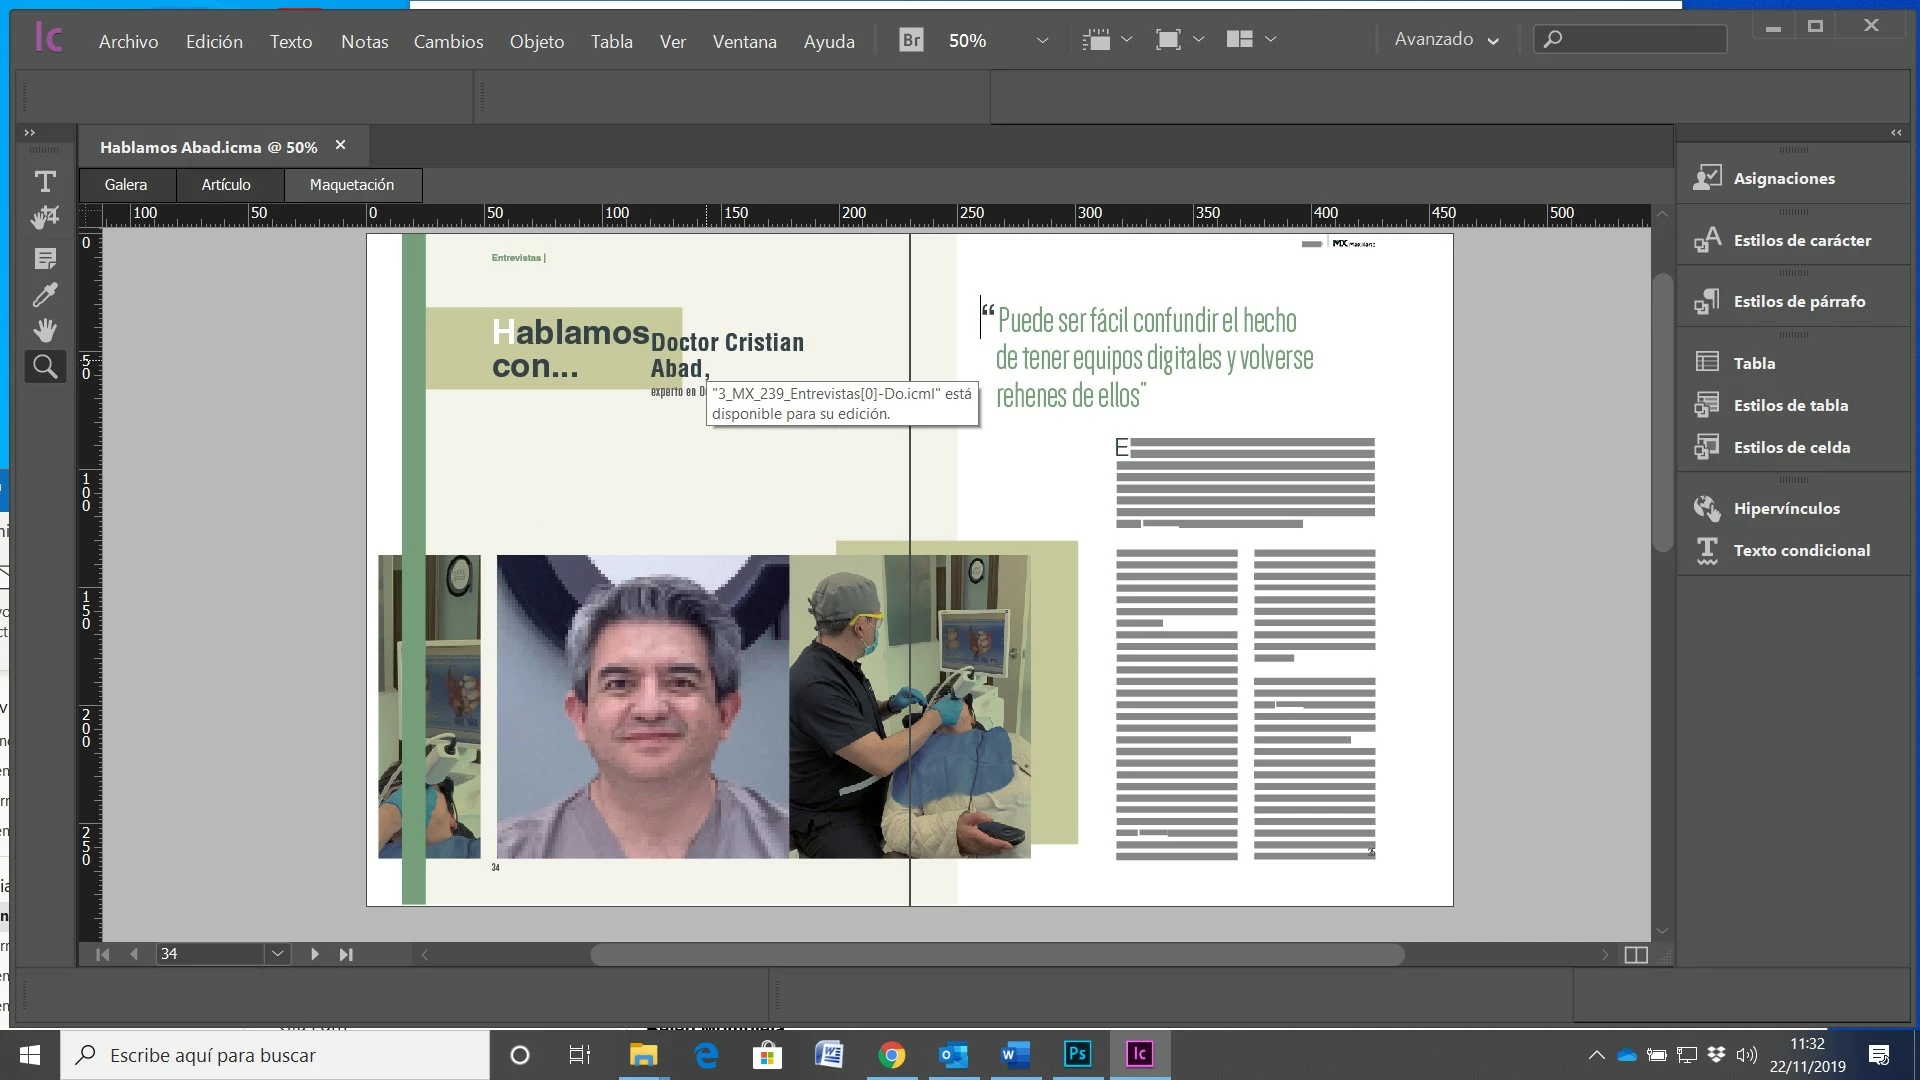Collapse the right panel dock arrows
1920x1080 pixels.
pos(1896,132)
